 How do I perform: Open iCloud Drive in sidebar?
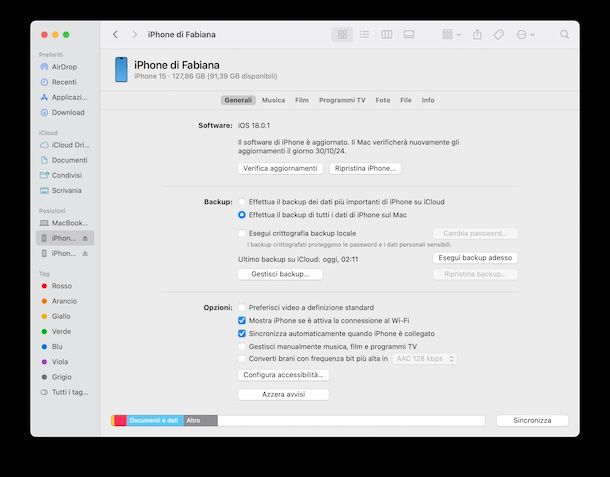(x=65, y=145)
